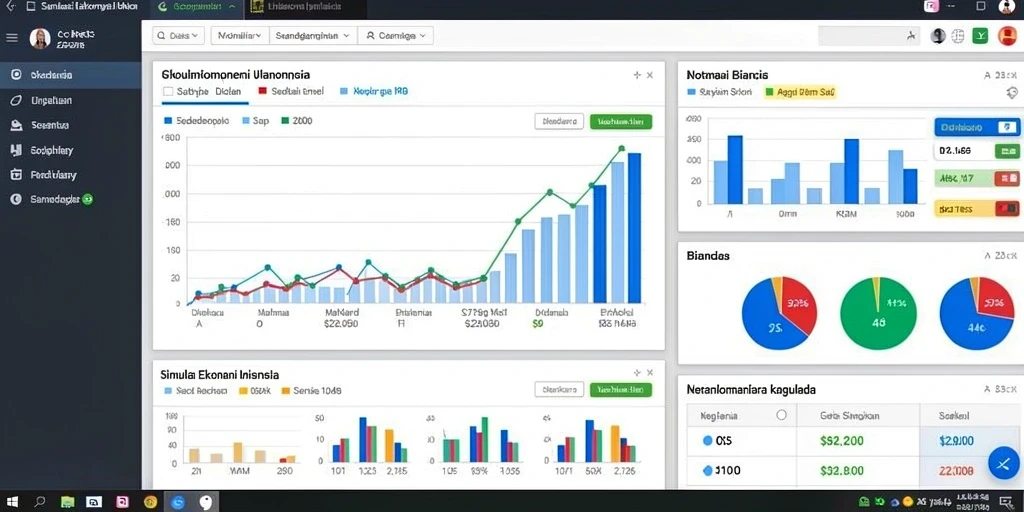Open the Seandgenginian dropdown

click(x=313, y=36)
